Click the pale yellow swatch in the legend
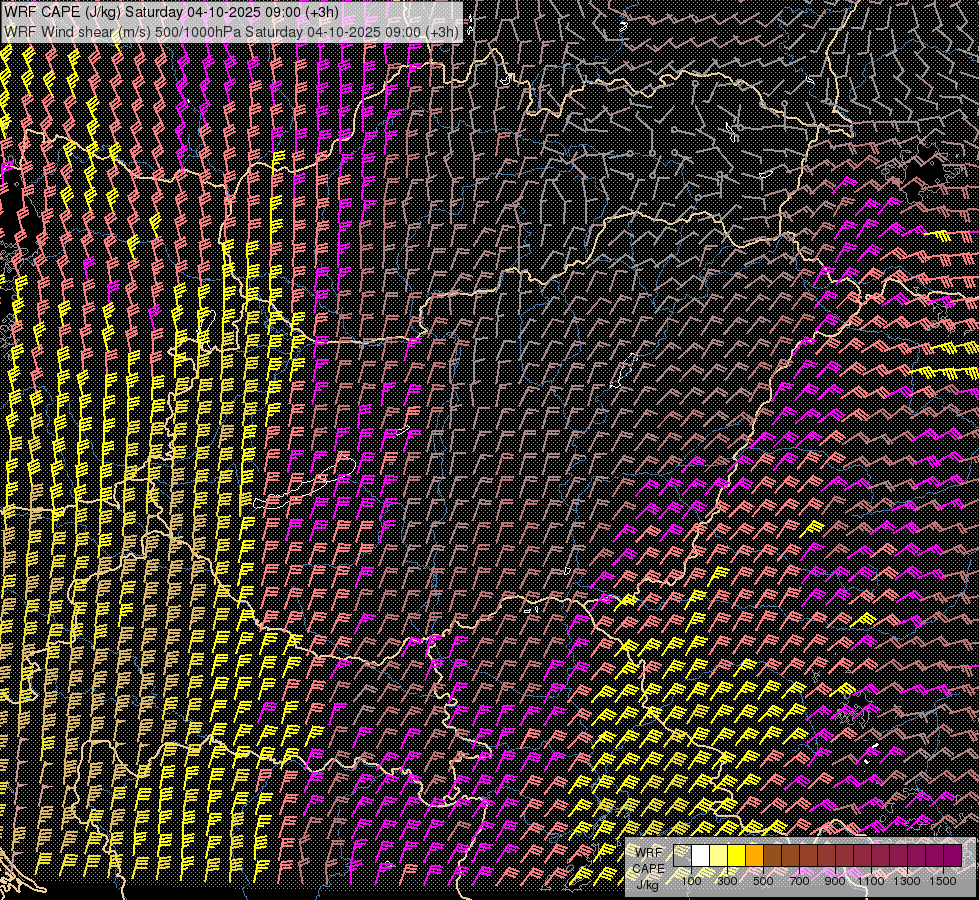Viewport: 979px width, 900px height. [719, 856]
